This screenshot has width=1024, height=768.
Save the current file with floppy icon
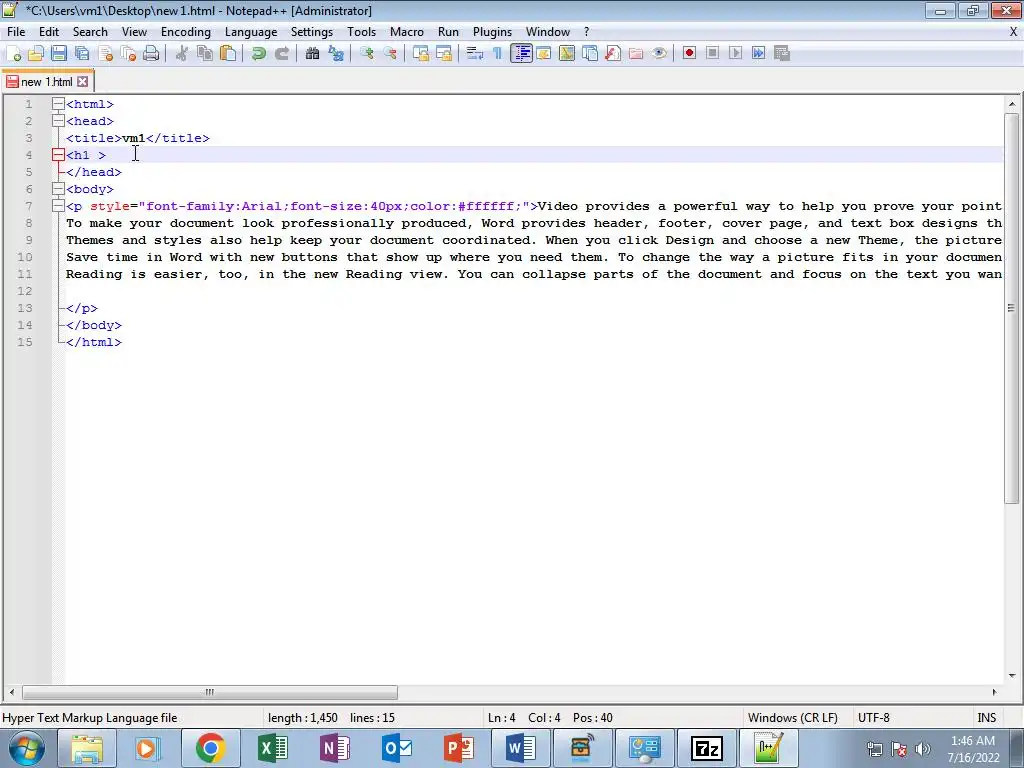(59, 54)
